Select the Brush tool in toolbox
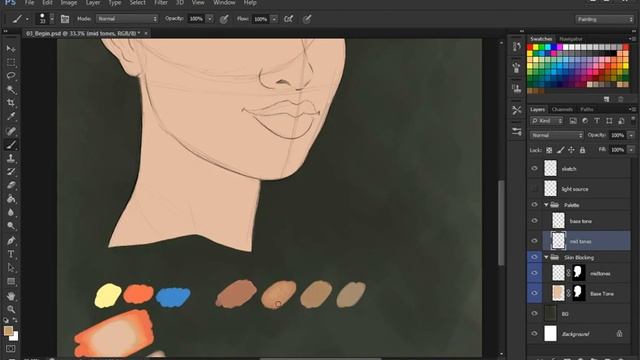The height and width of the screenshot is (360, 640). click(11, 144)
